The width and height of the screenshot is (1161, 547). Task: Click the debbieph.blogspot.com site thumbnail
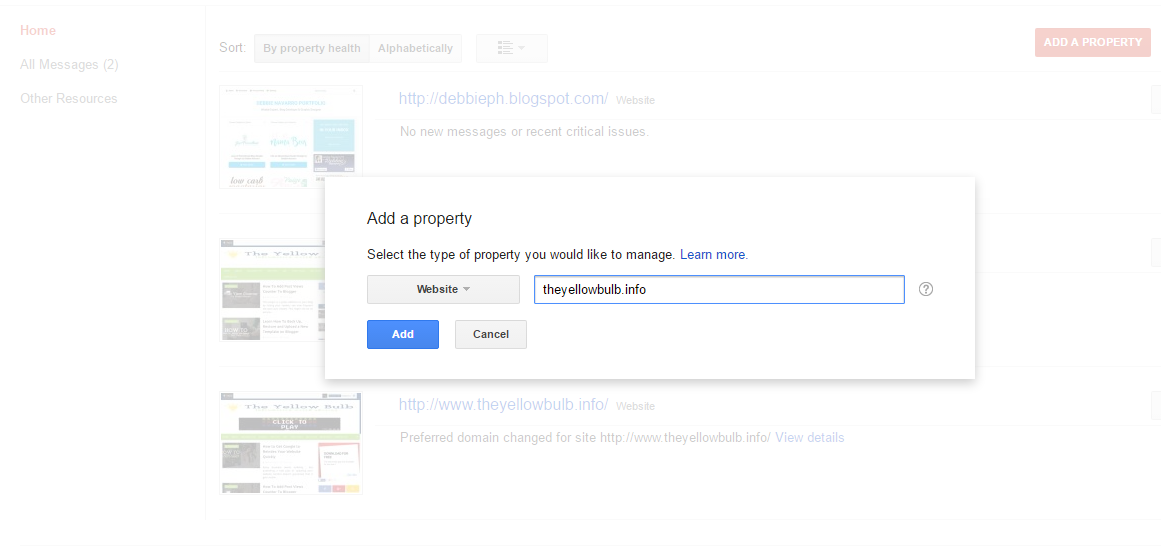291,137
